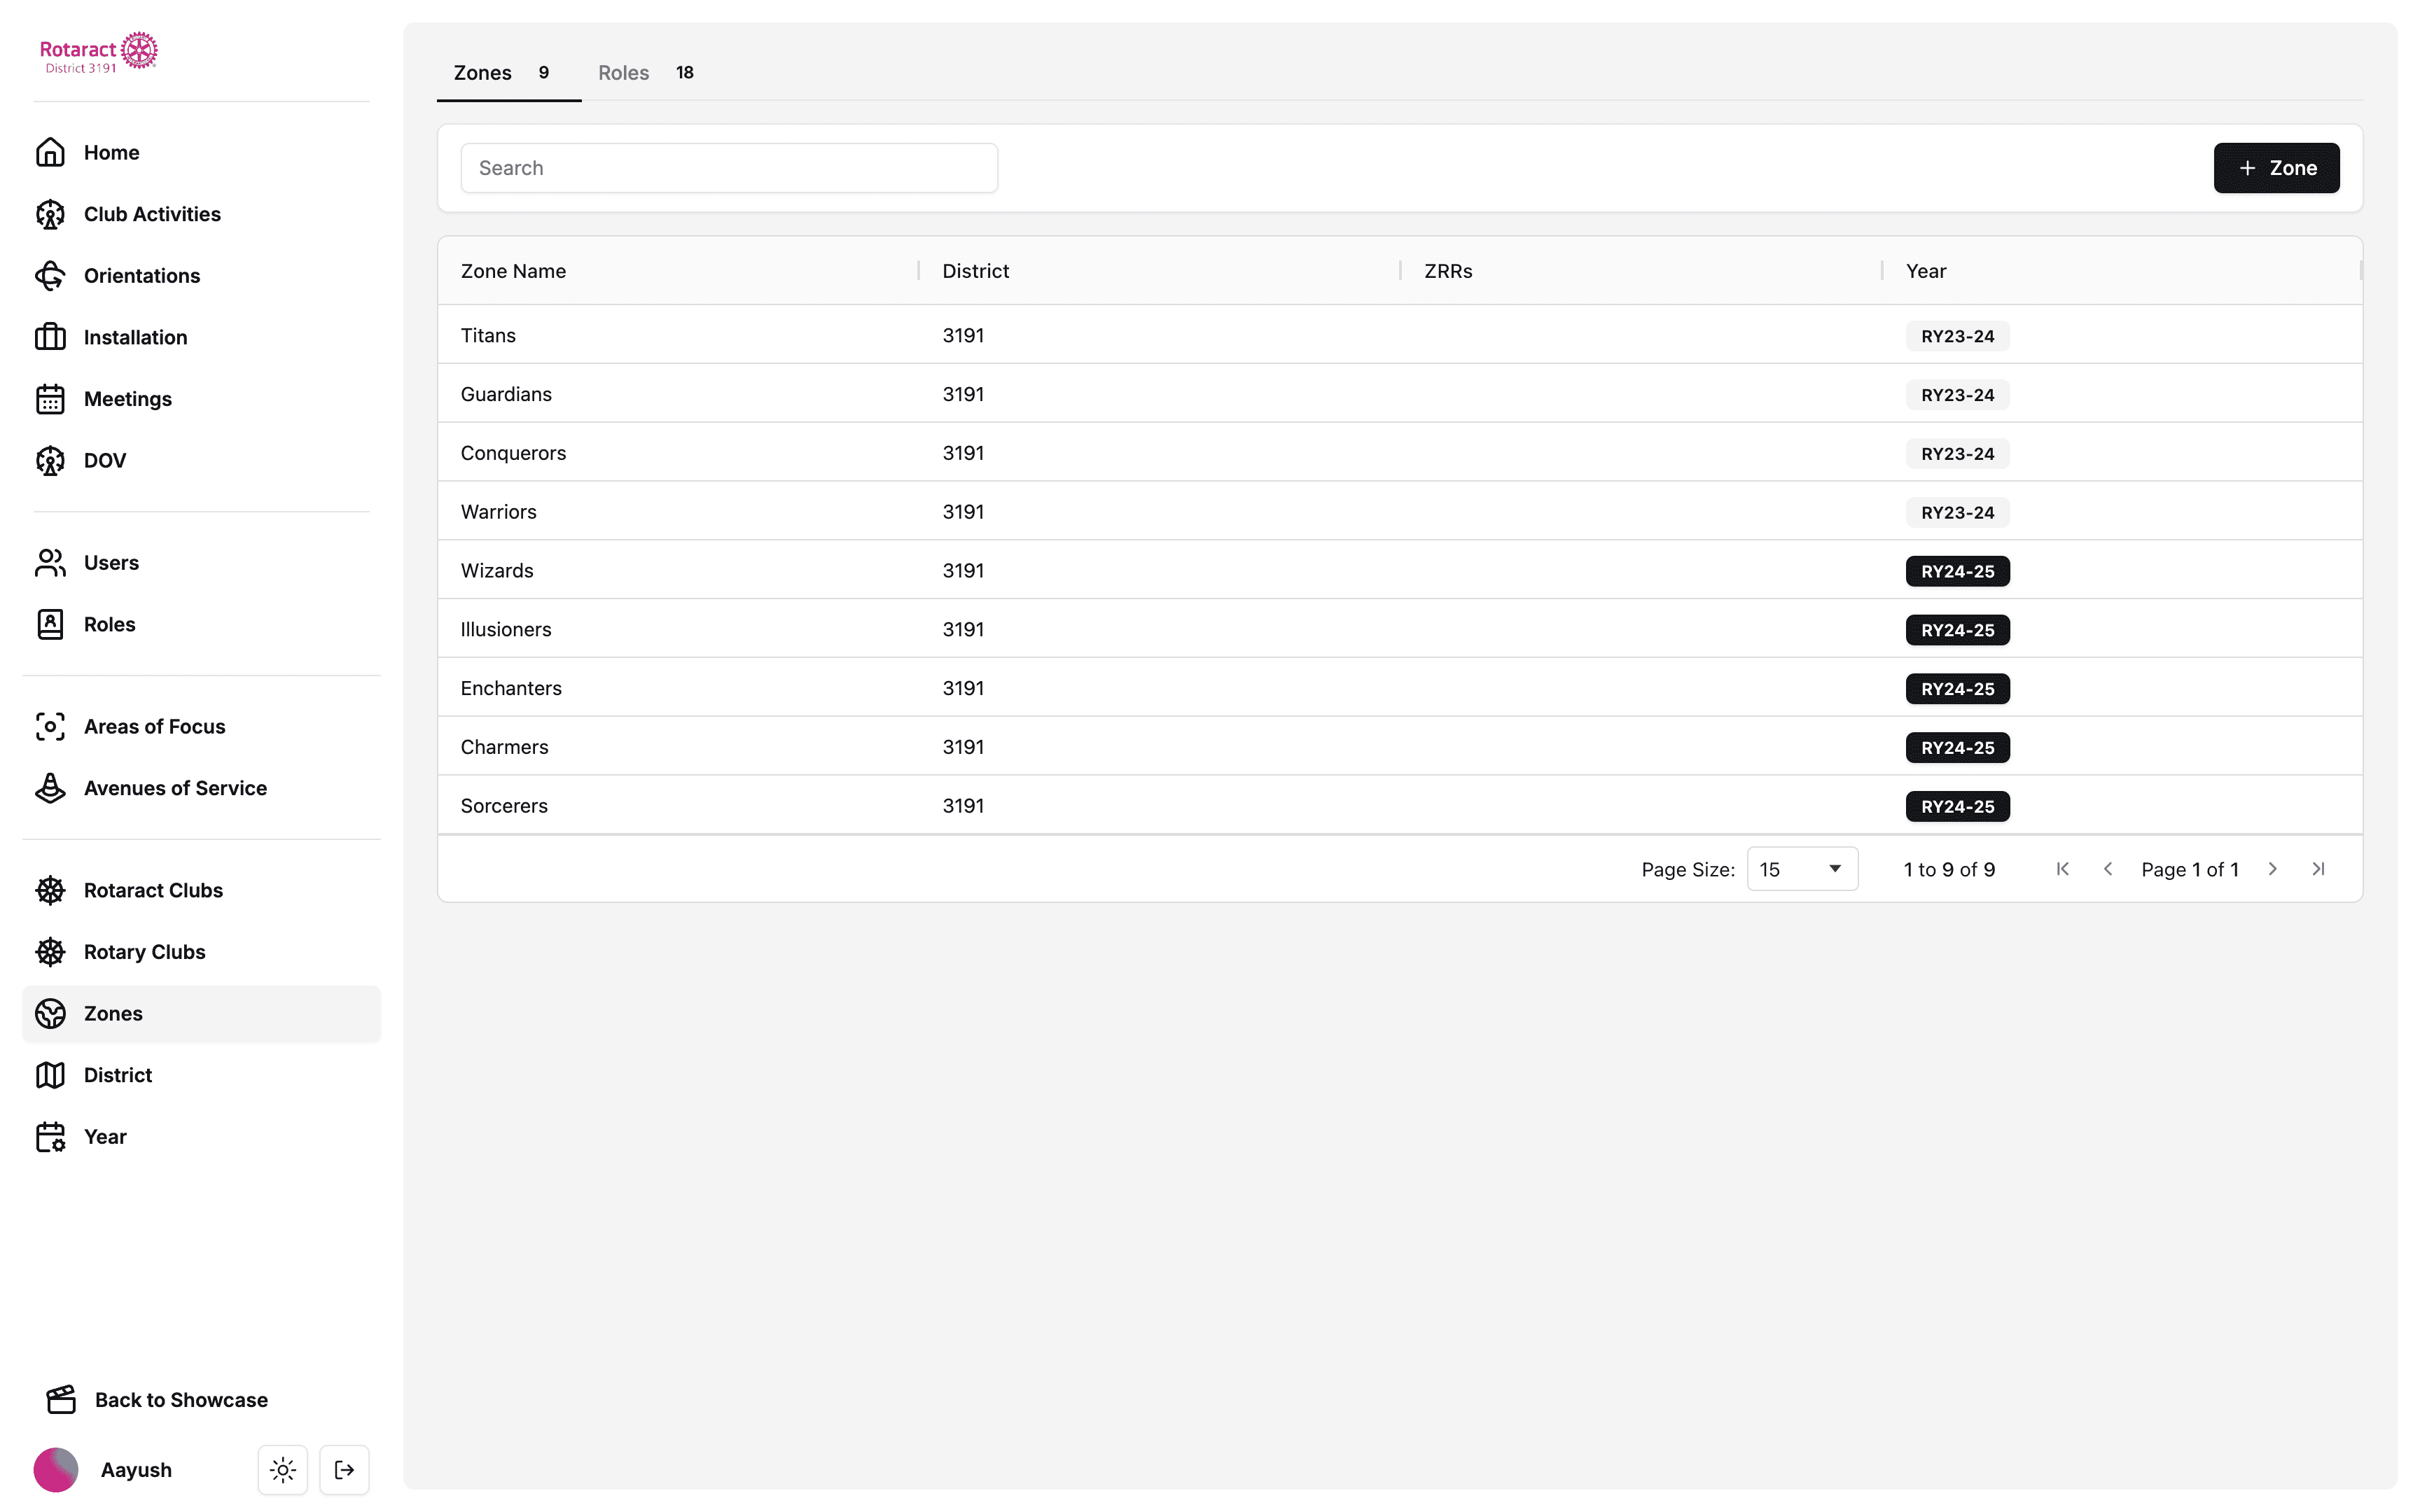Jump to the first page arrow
This screenshot has width=2420, height=1512.
[x=2062, y=869]
